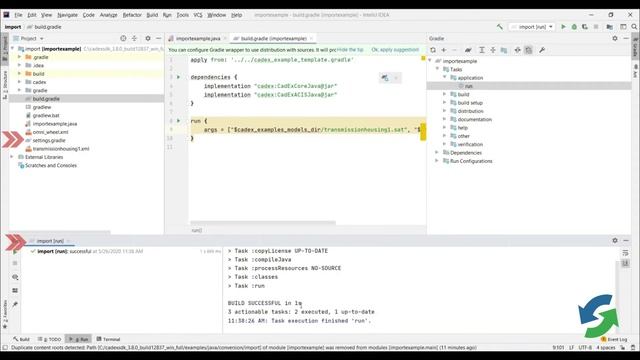Click the run gutter arrow beside run block
Screen dimensions: 640x360
coord(178,120)
